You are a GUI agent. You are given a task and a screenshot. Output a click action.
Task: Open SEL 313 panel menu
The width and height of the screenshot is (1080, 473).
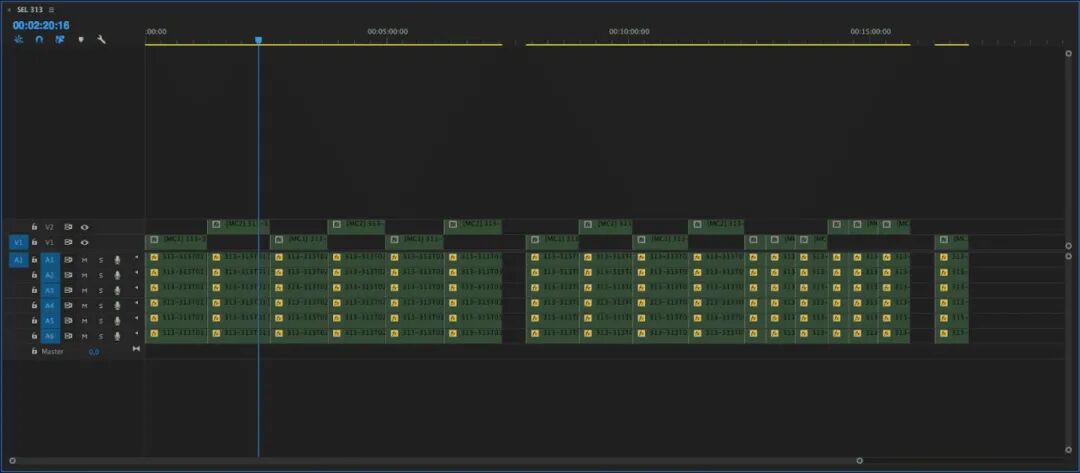[52, 10]
